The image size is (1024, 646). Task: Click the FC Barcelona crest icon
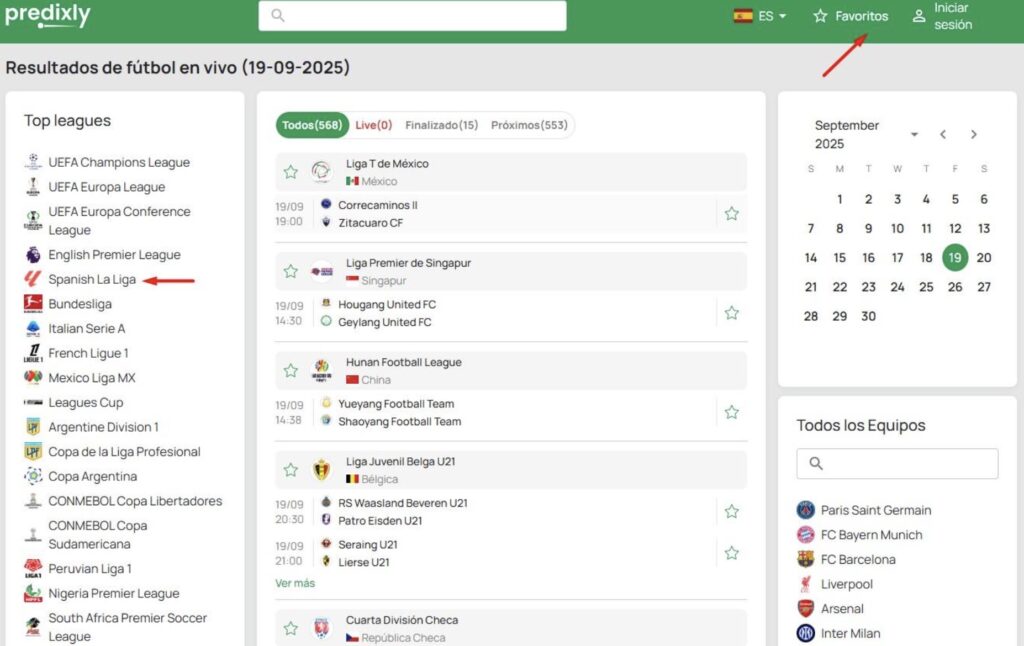(x=806, y=559)
